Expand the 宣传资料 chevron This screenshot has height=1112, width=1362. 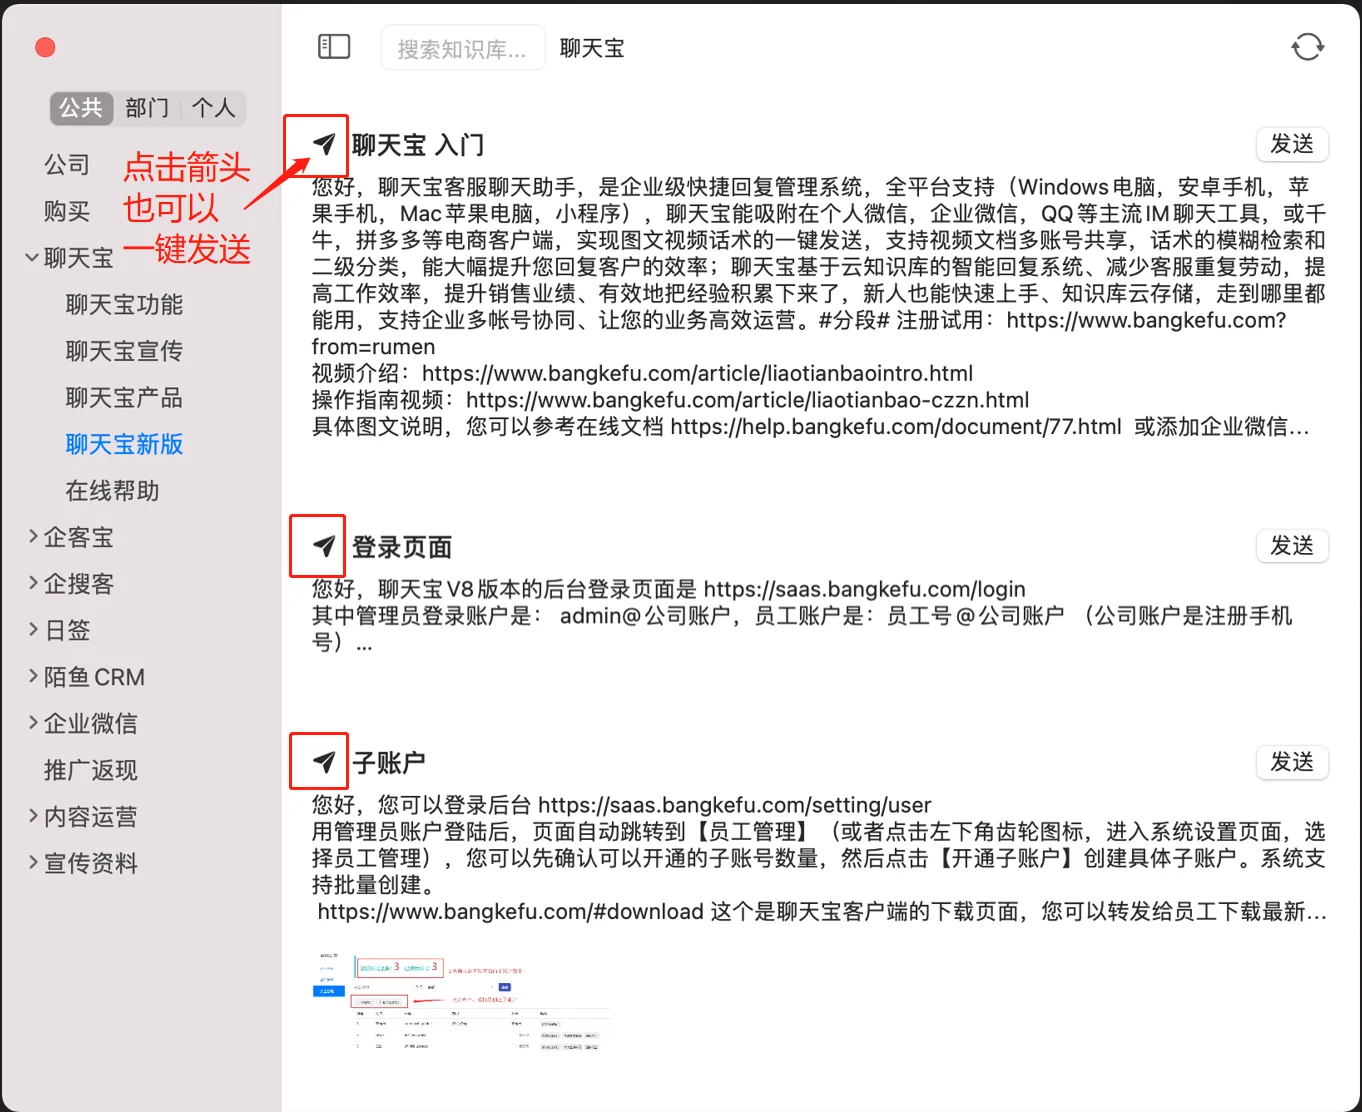[33, 863]
